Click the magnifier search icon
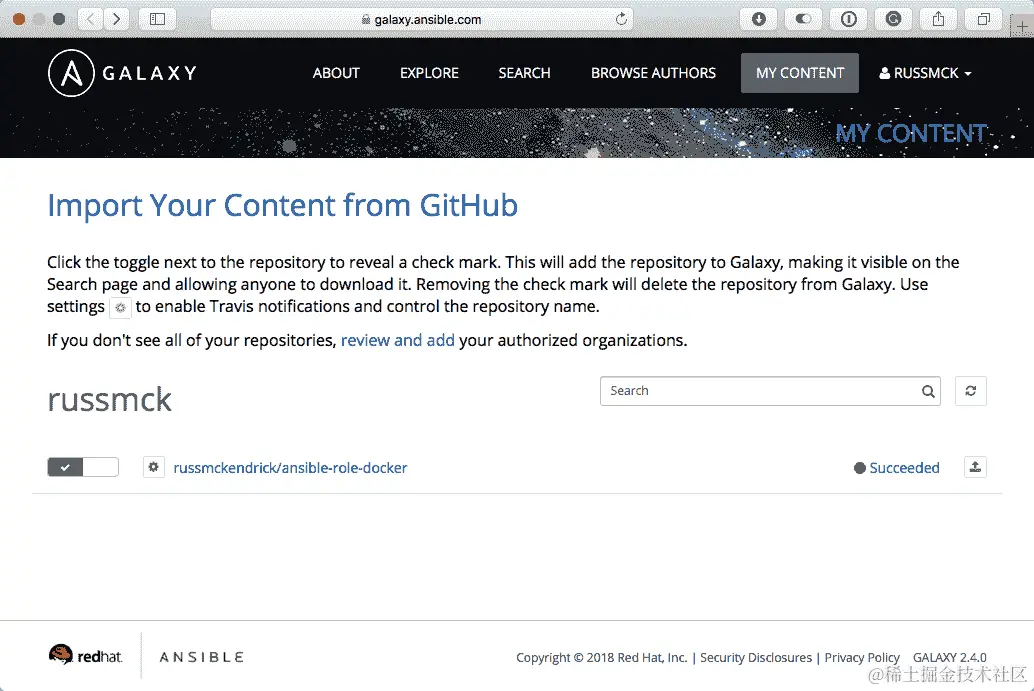Image resolution: width=1034 pixels, height=691 pixels. pyautogui.click(x=928, y=391)
